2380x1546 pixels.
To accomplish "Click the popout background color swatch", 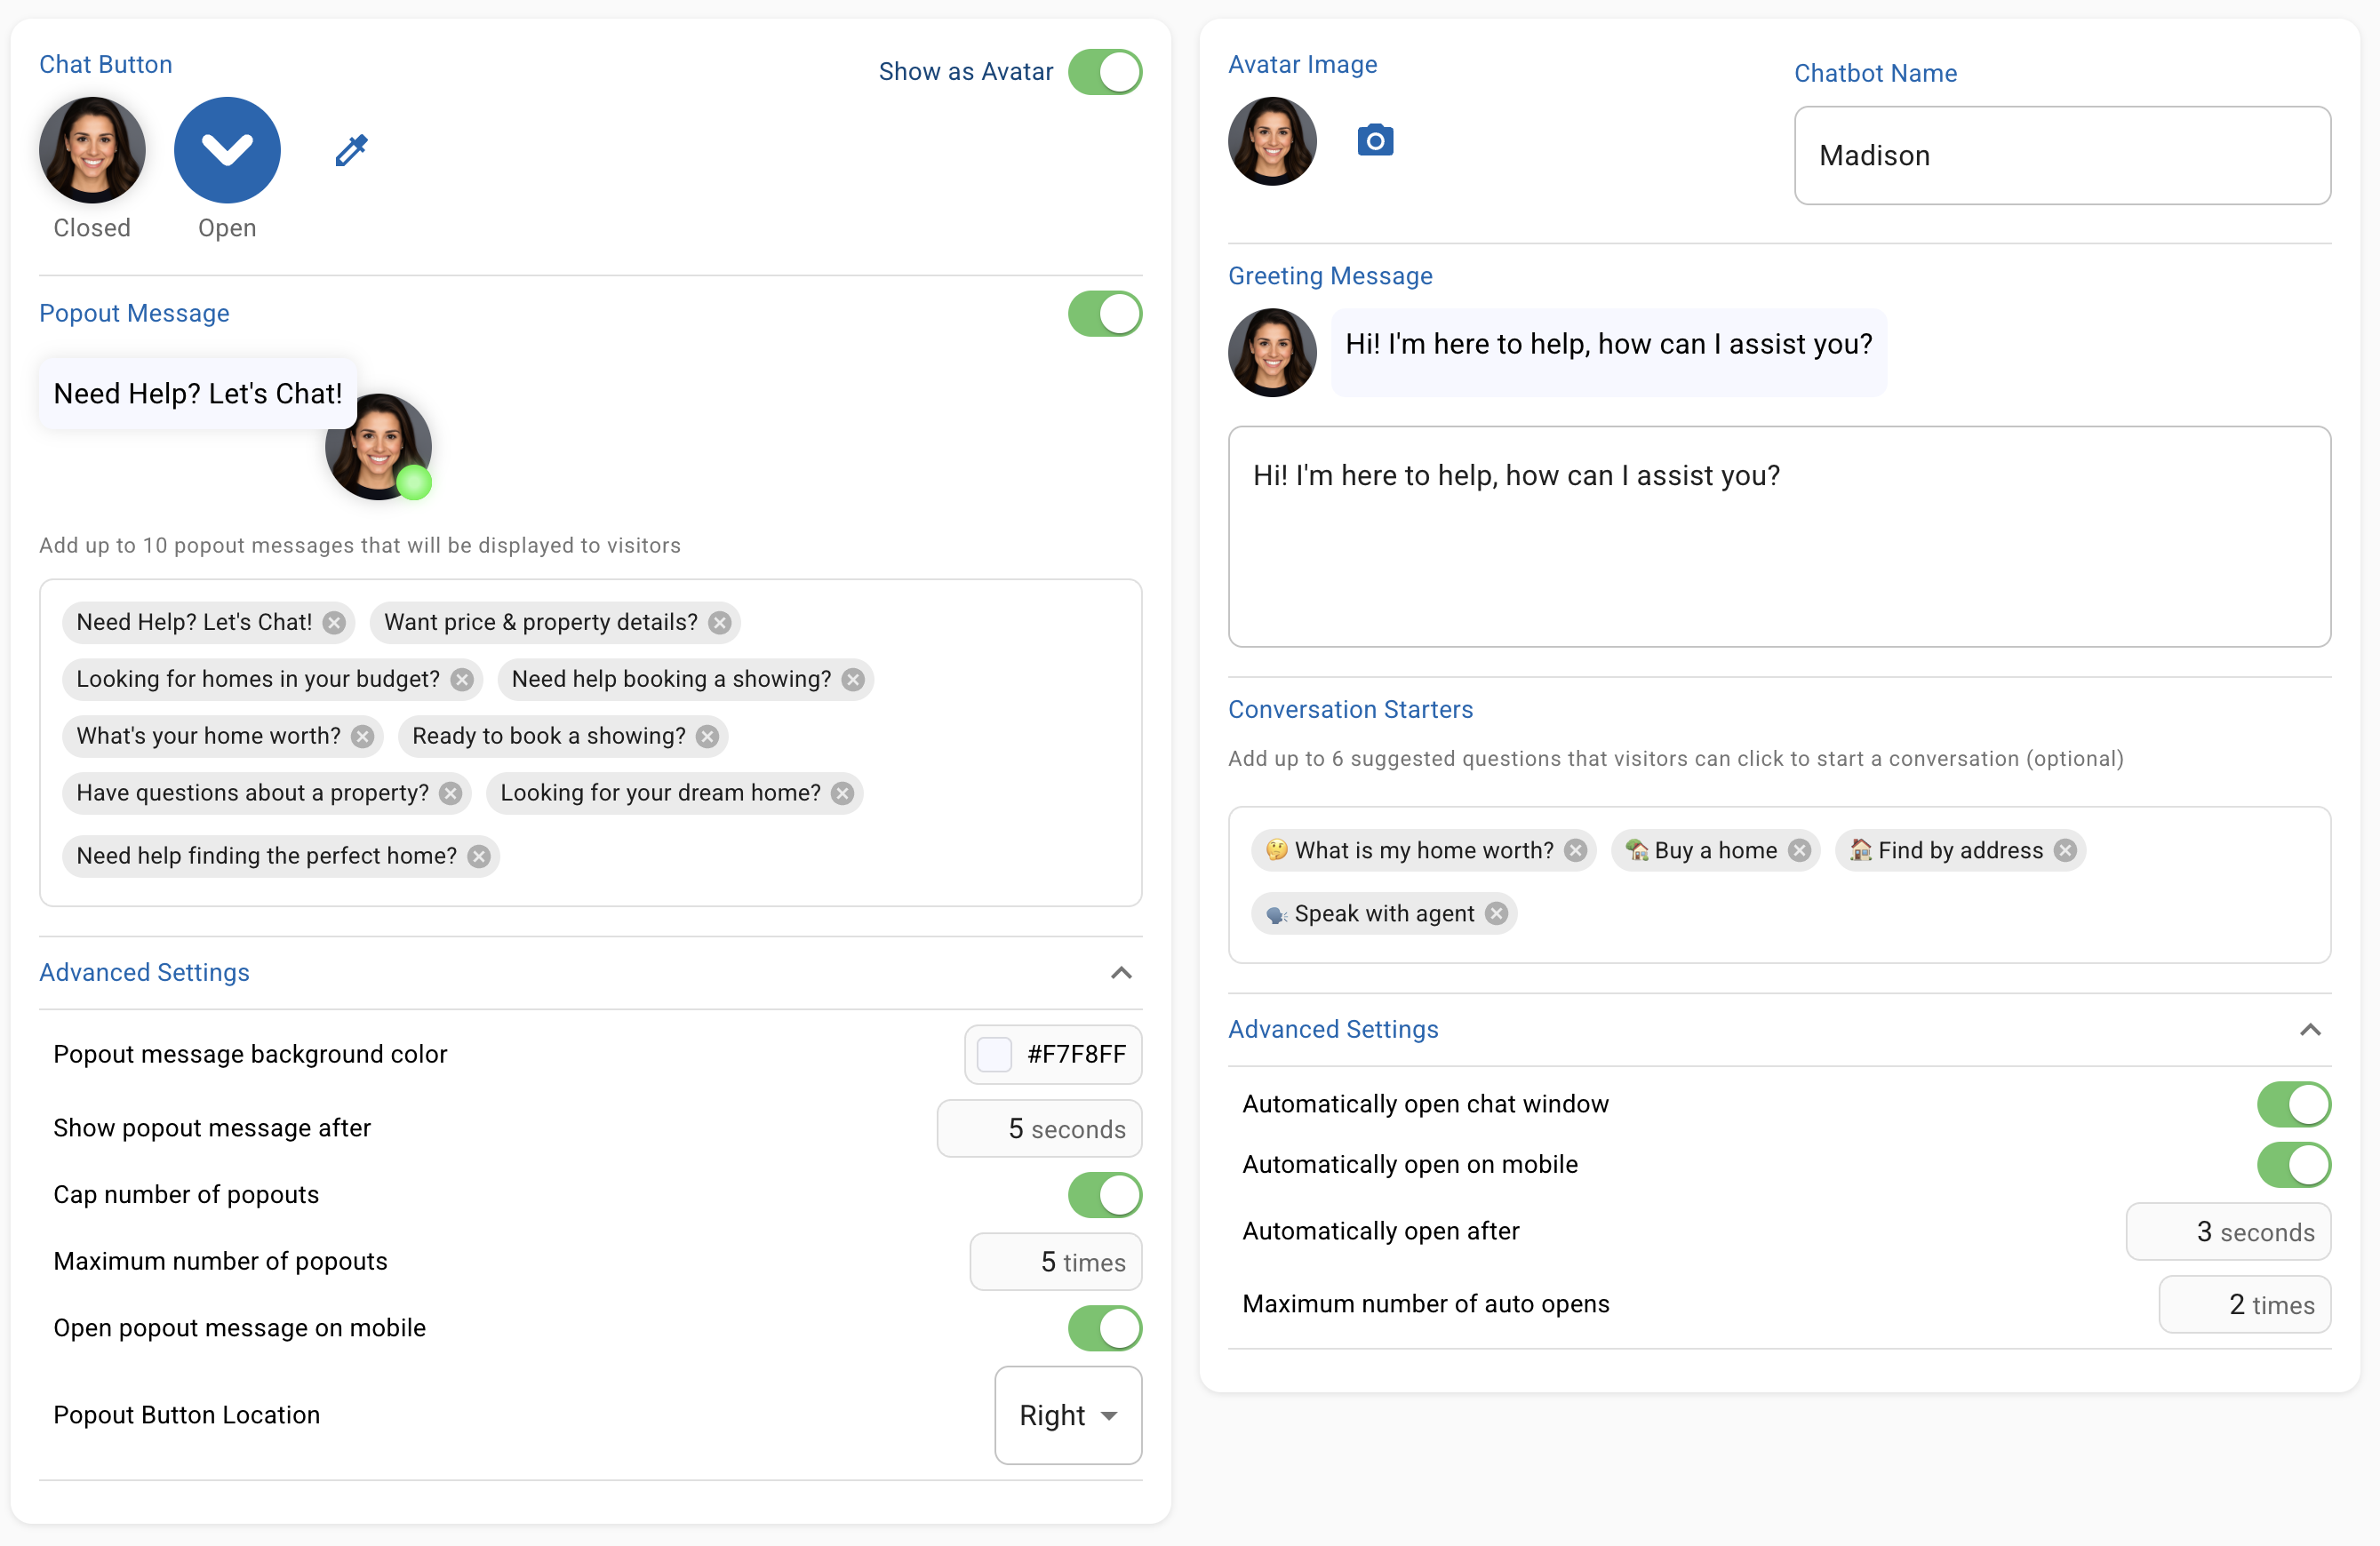I will pos(994,1054).
